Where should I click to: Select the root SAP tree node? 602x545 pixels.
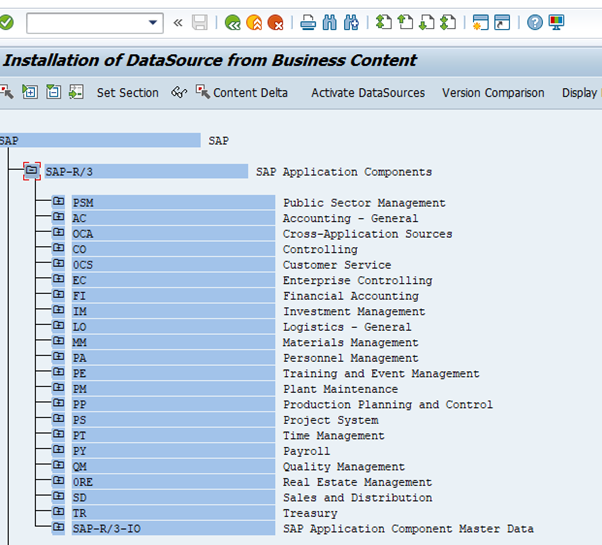pyautogui.click(x=100, y=140)
